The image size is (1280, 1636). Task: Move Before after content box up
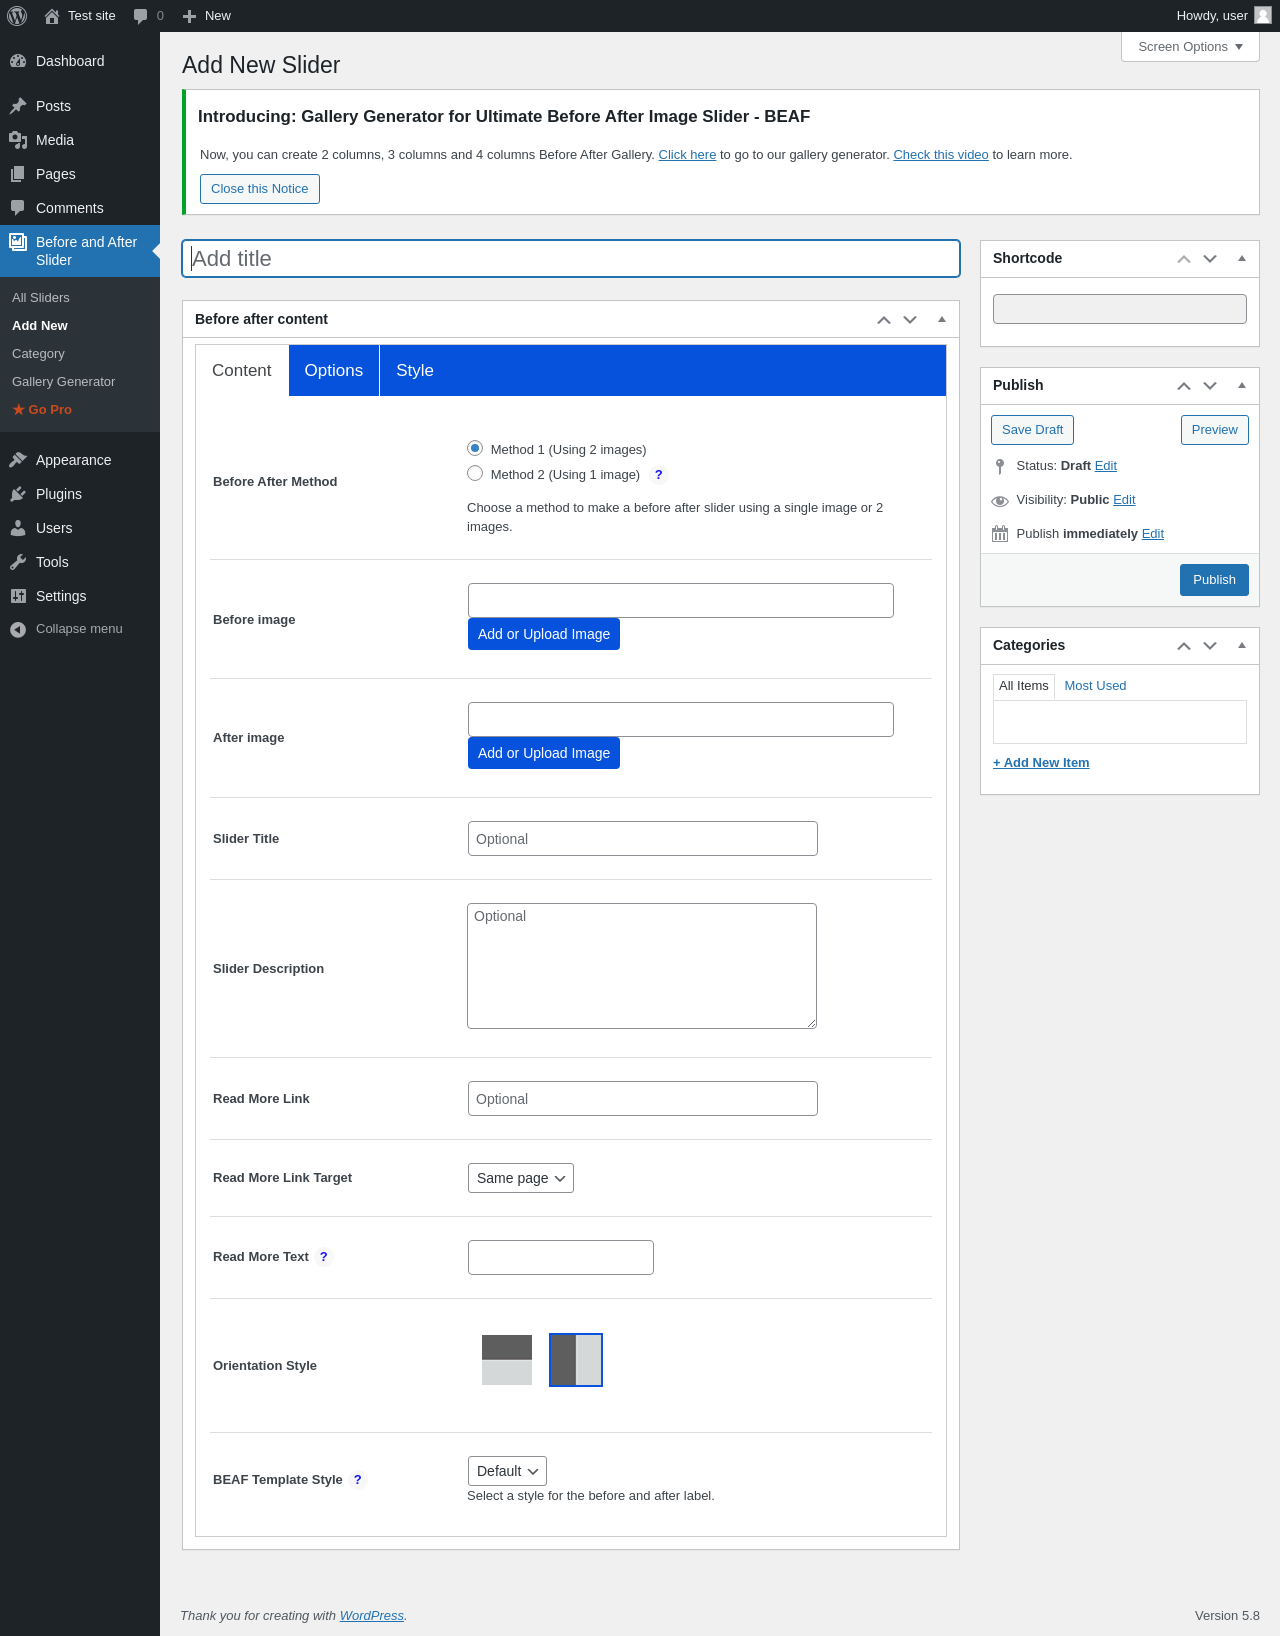coord(884,320)
